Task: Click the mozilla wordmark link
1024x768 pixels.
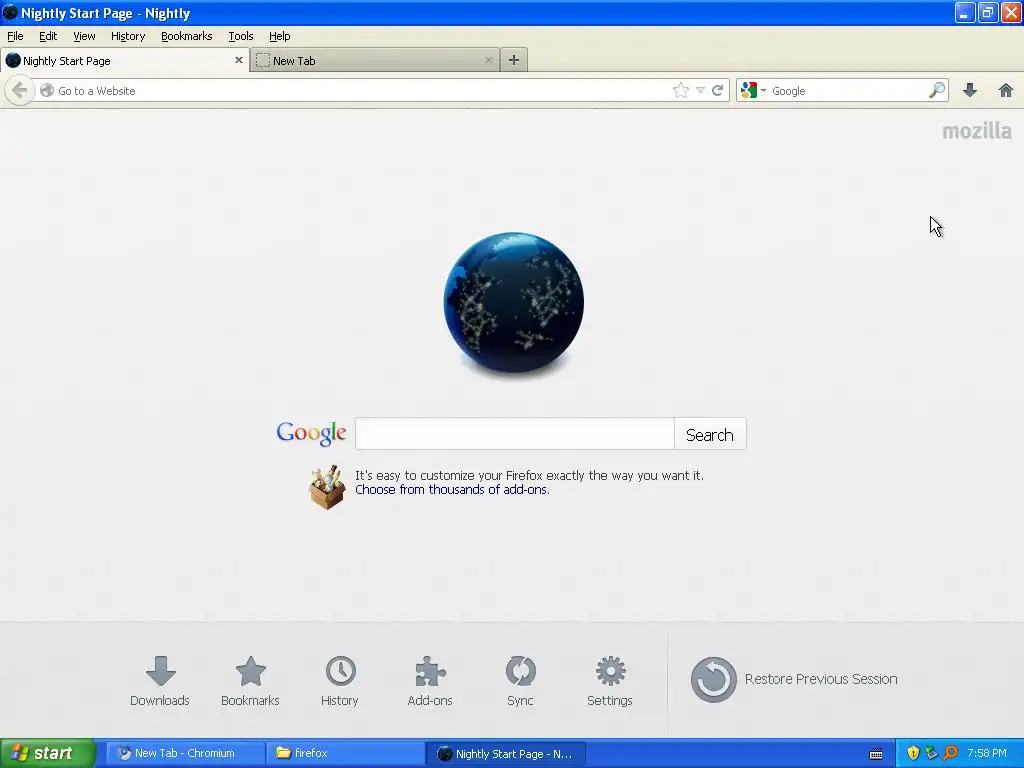Action: point(976,131)
